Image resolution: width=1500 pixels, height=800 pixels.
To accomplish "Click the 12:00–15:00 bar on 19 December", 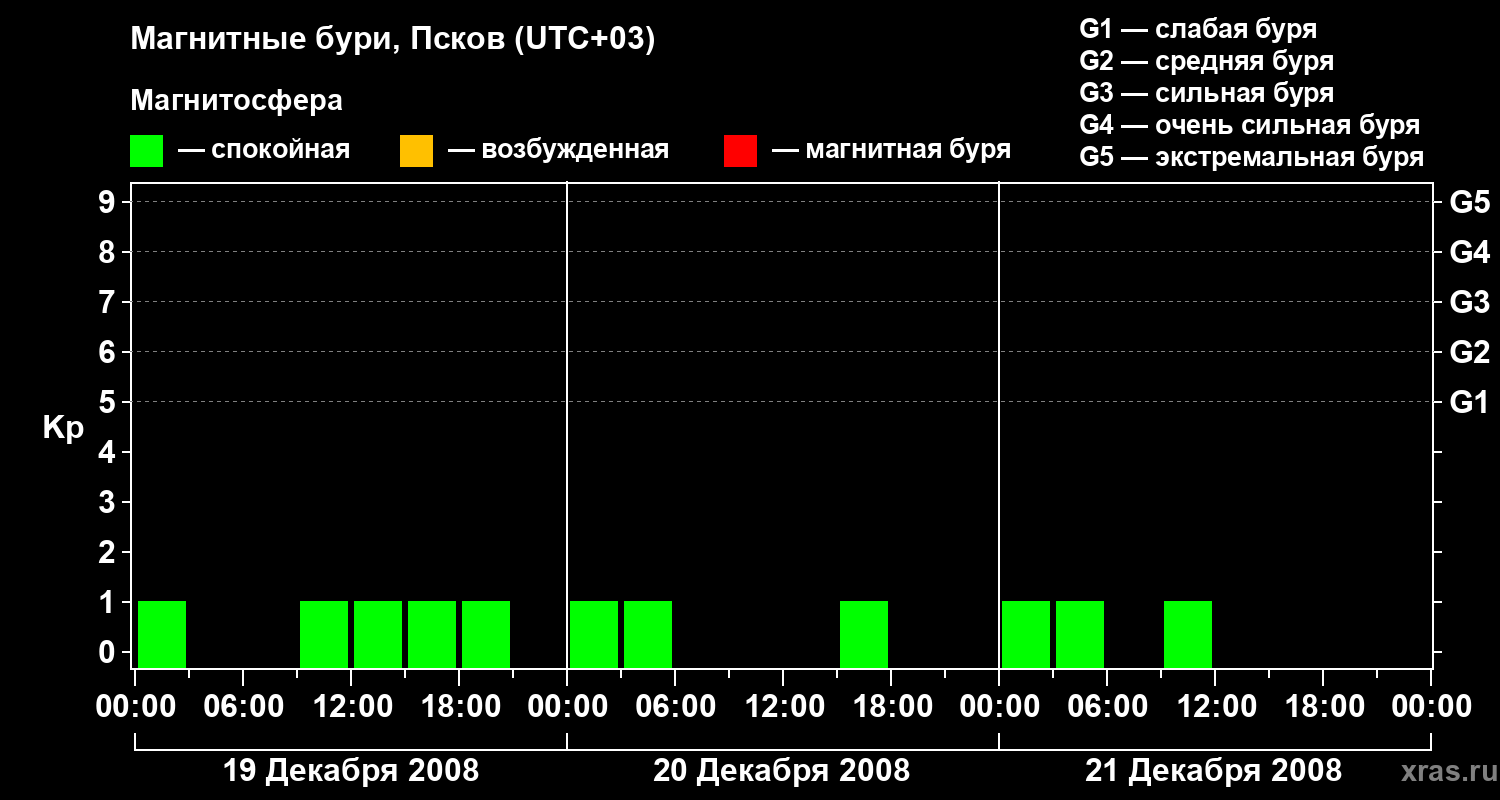I will coord(378,634).
